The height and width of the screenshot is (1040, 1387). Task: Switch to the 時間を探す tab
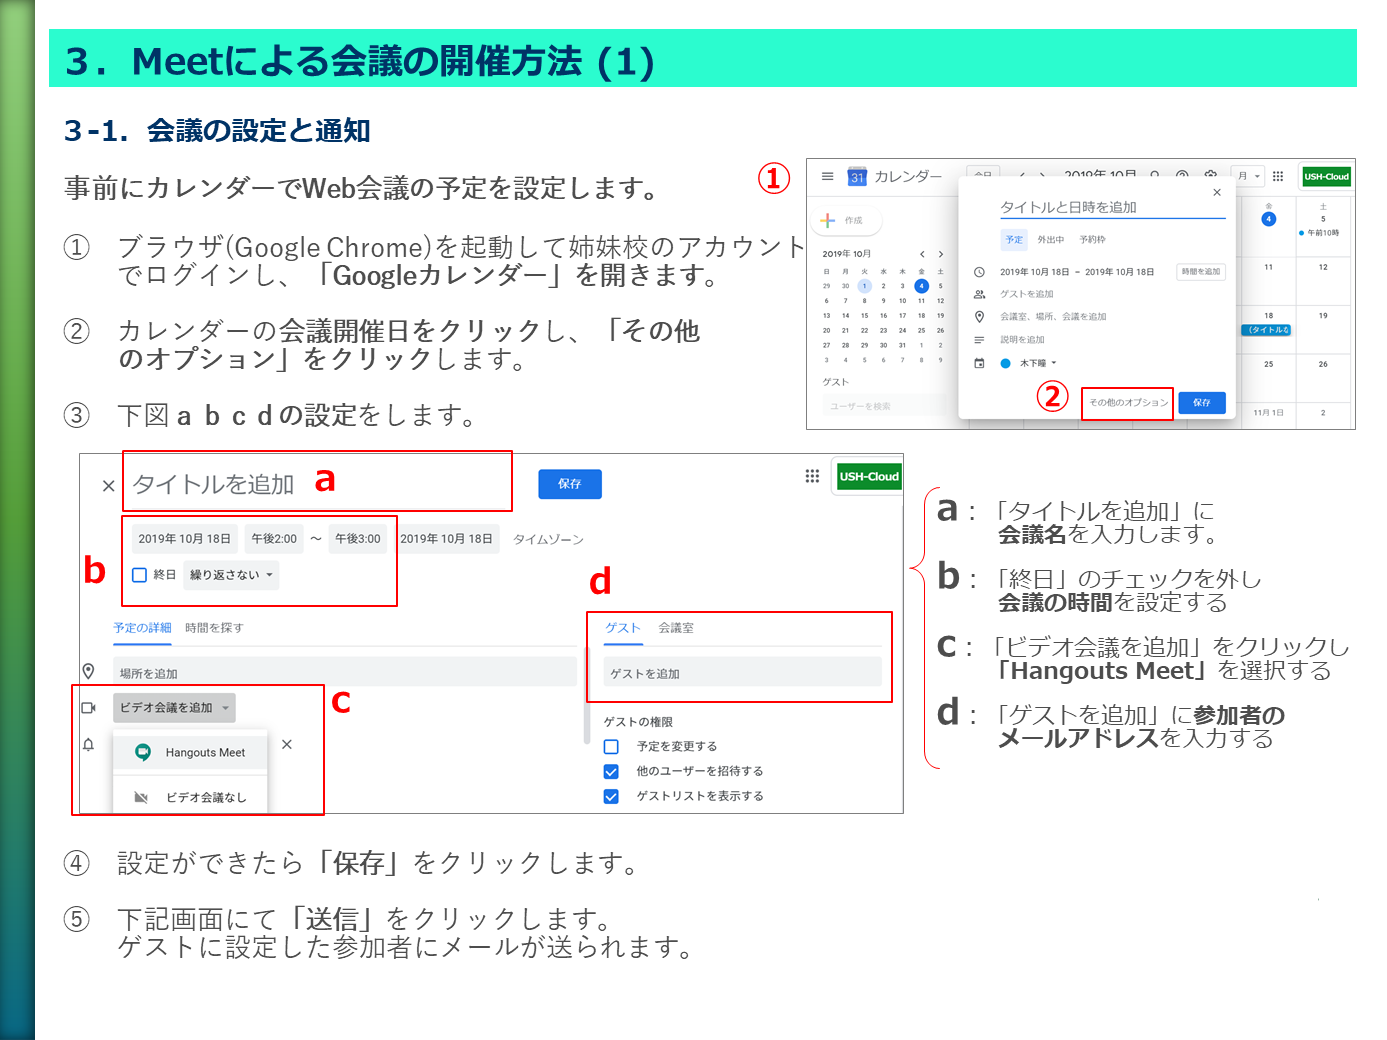click(214, 628)
